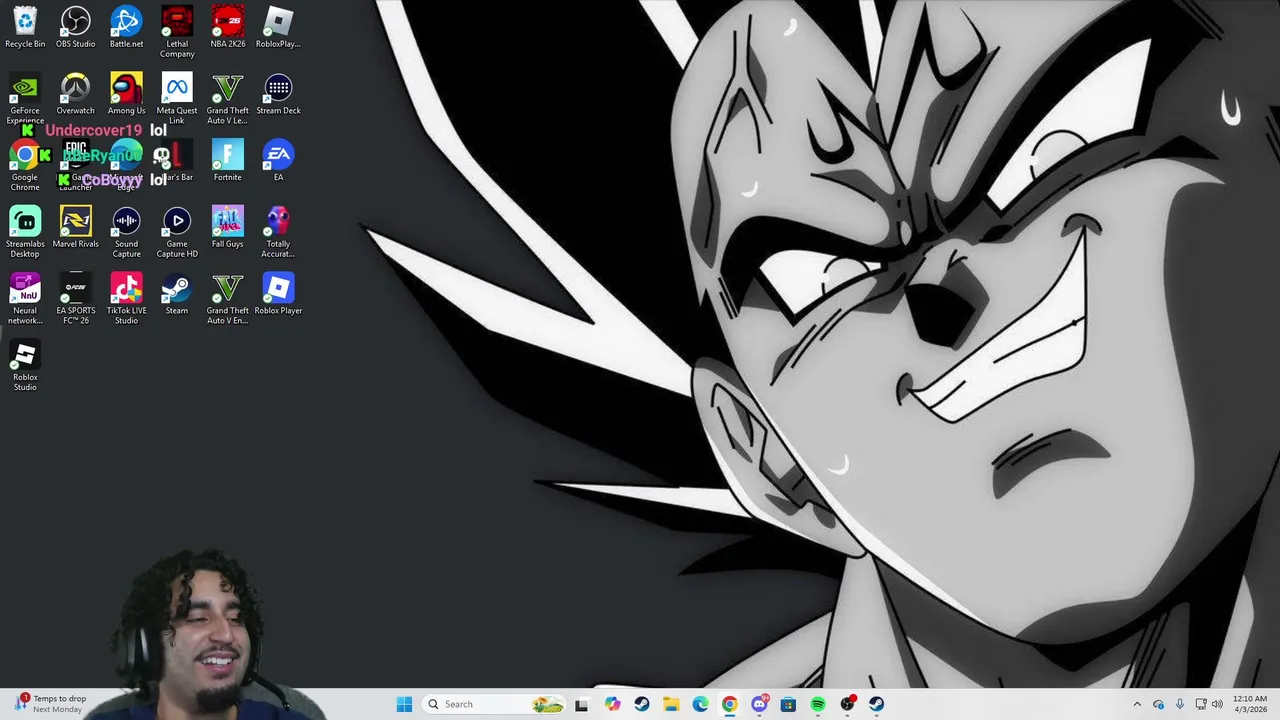
Task: Click the microphone tray icon
Action: (1180, 704)
